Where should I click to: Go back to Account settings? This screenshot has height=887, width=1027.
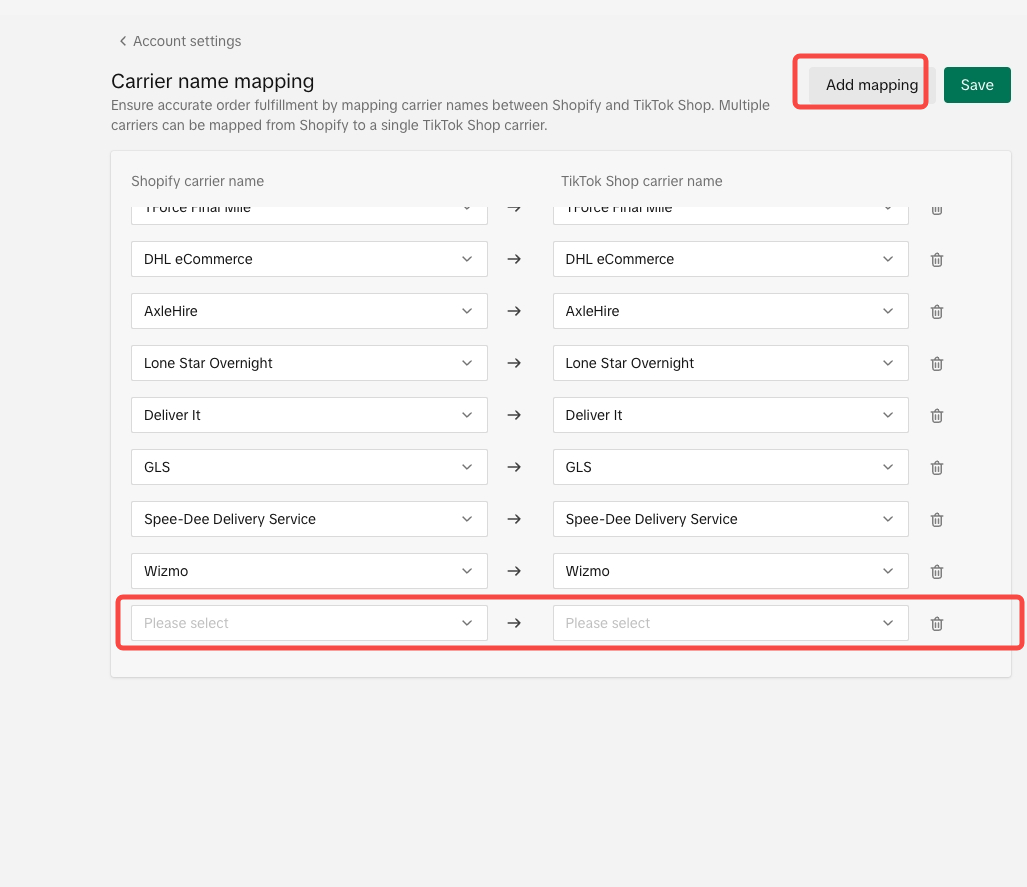pos(180,41)
